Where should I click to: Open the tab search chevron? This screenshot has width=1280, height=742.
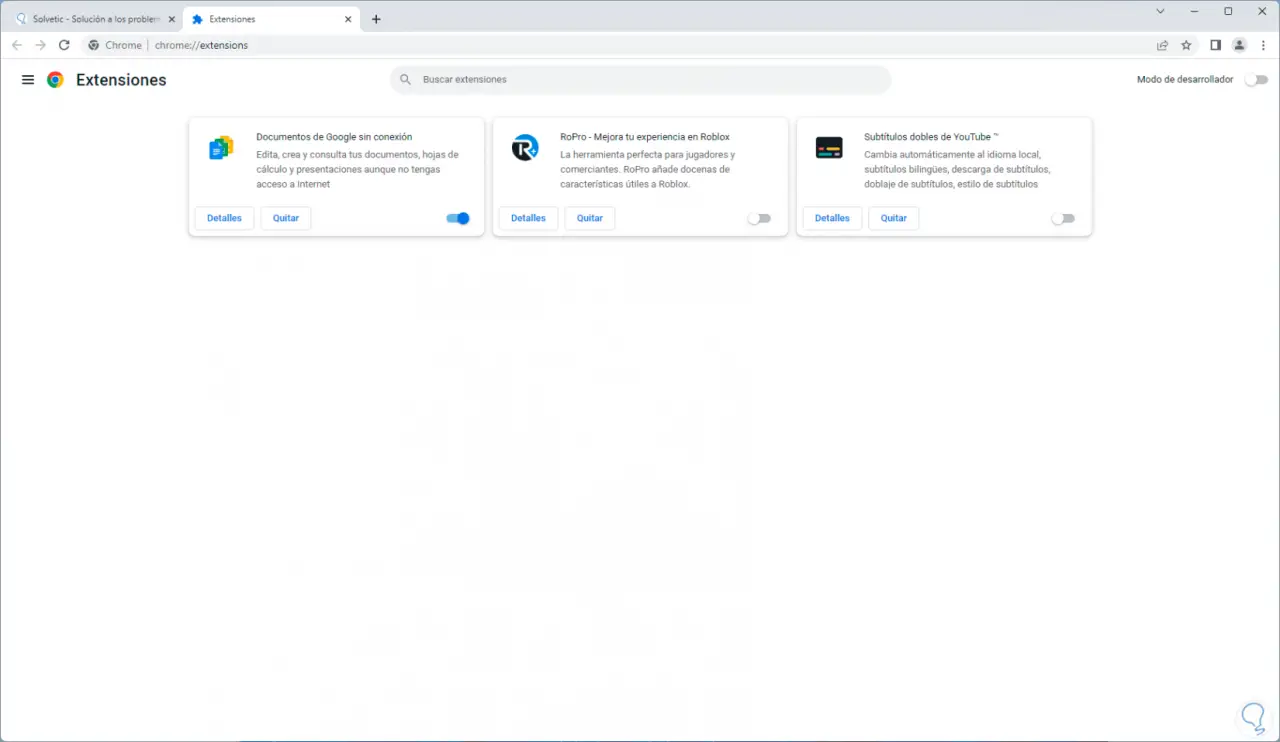[1161, 12]
